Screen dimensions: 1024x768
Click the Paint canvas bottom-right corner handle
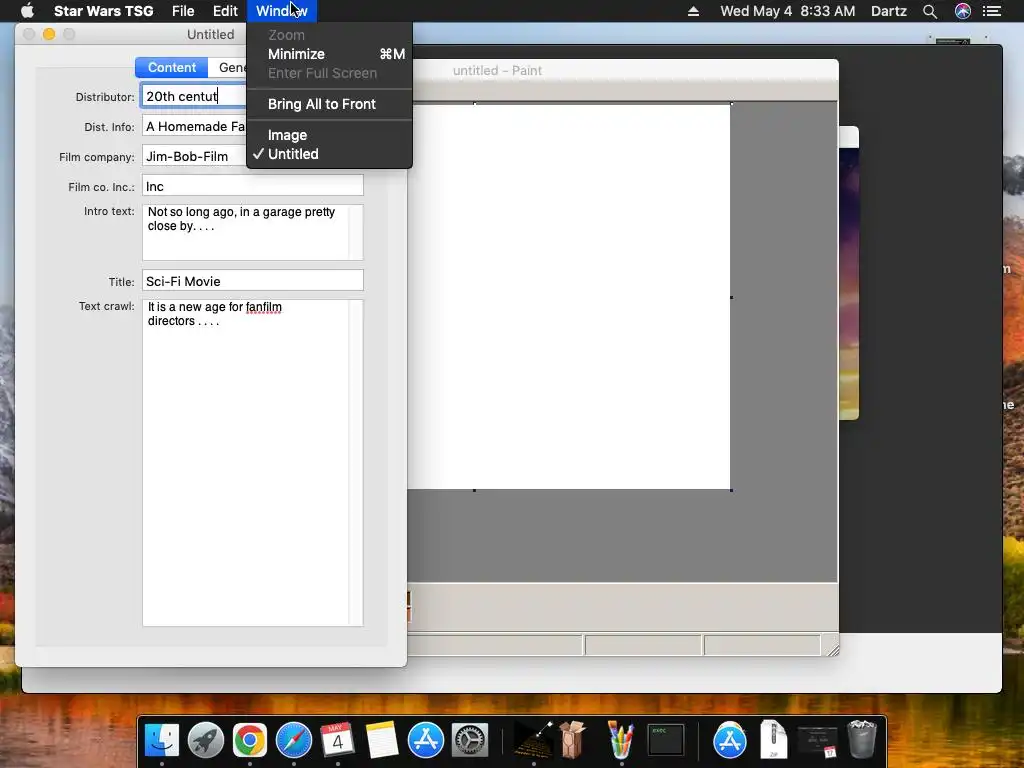[731, 490]
